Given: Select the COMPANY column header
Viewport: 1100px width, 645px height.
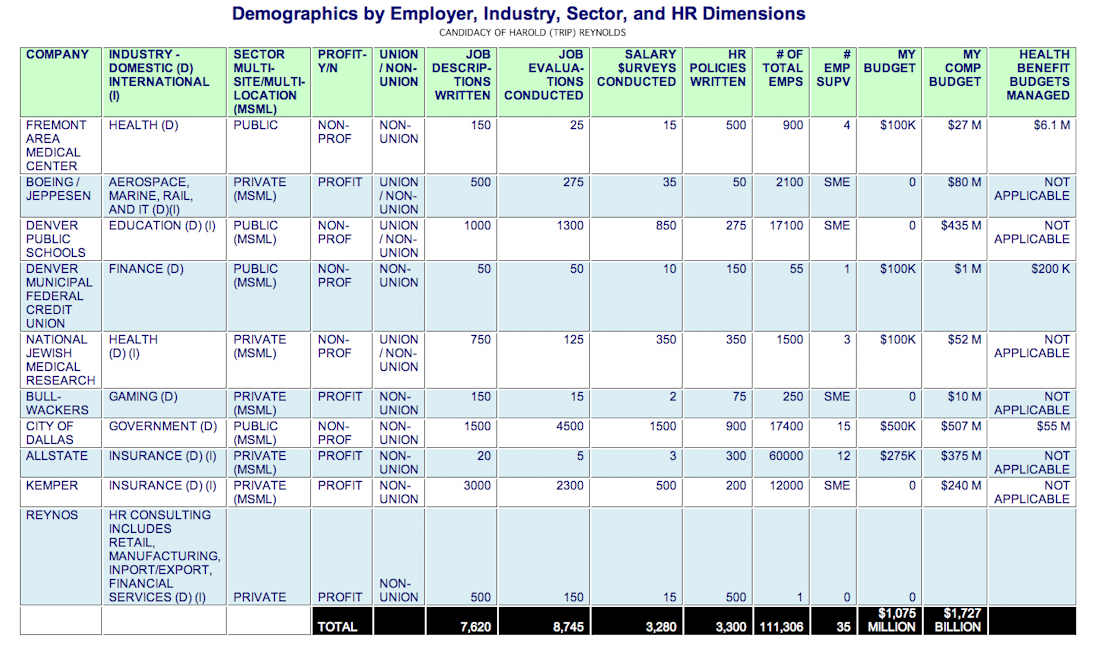Looking at the screenshot, I should (61, 82).
